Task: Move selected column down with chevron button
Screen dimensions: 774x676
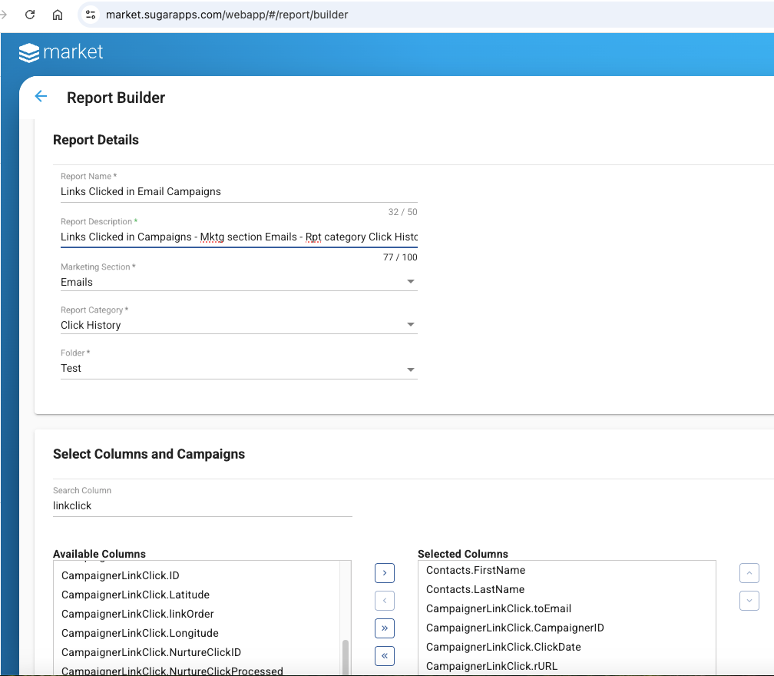Action: click(749, 601)
